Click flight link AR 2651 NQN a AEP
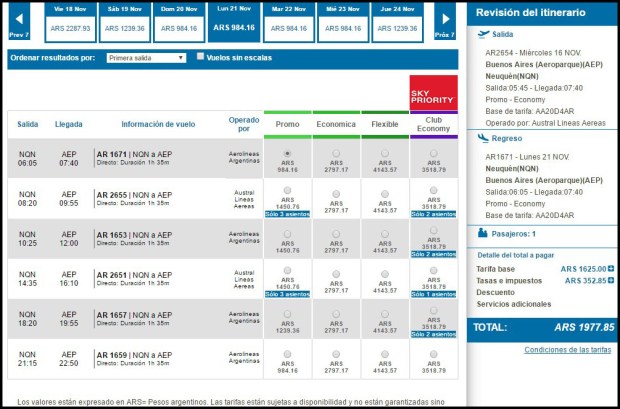The image size is (620, 409). click(133, 274)
